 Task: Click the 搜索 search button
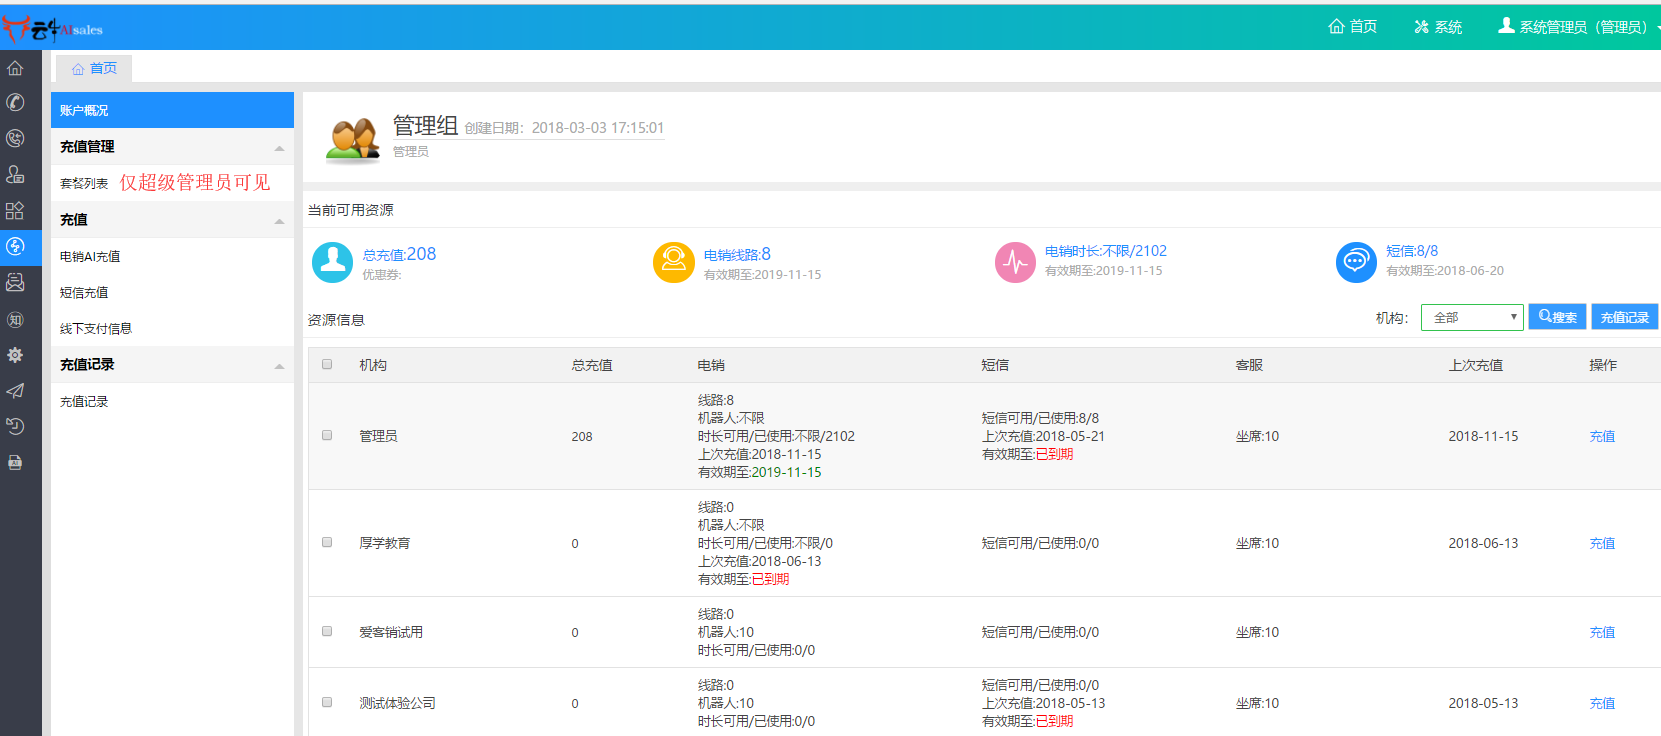(x=1557, y=317)
